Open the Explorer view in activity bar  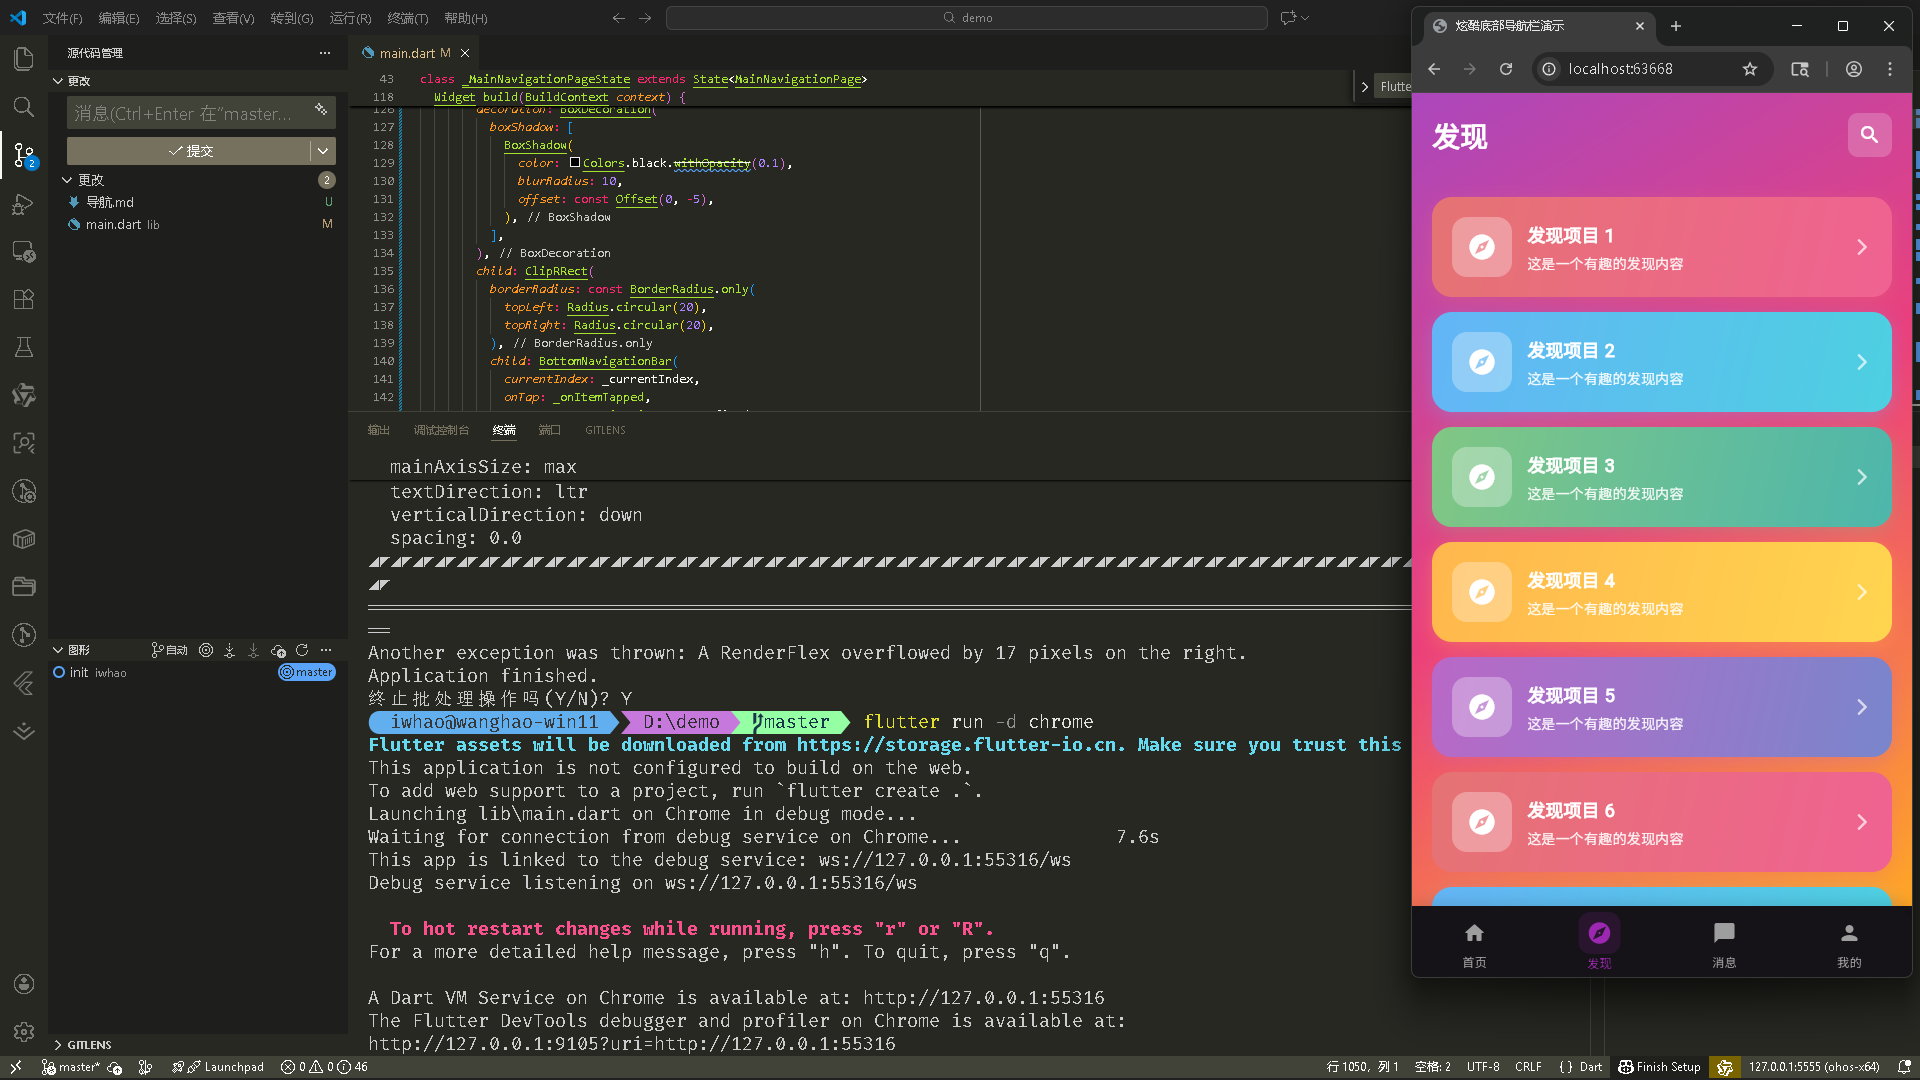(24, 59)
